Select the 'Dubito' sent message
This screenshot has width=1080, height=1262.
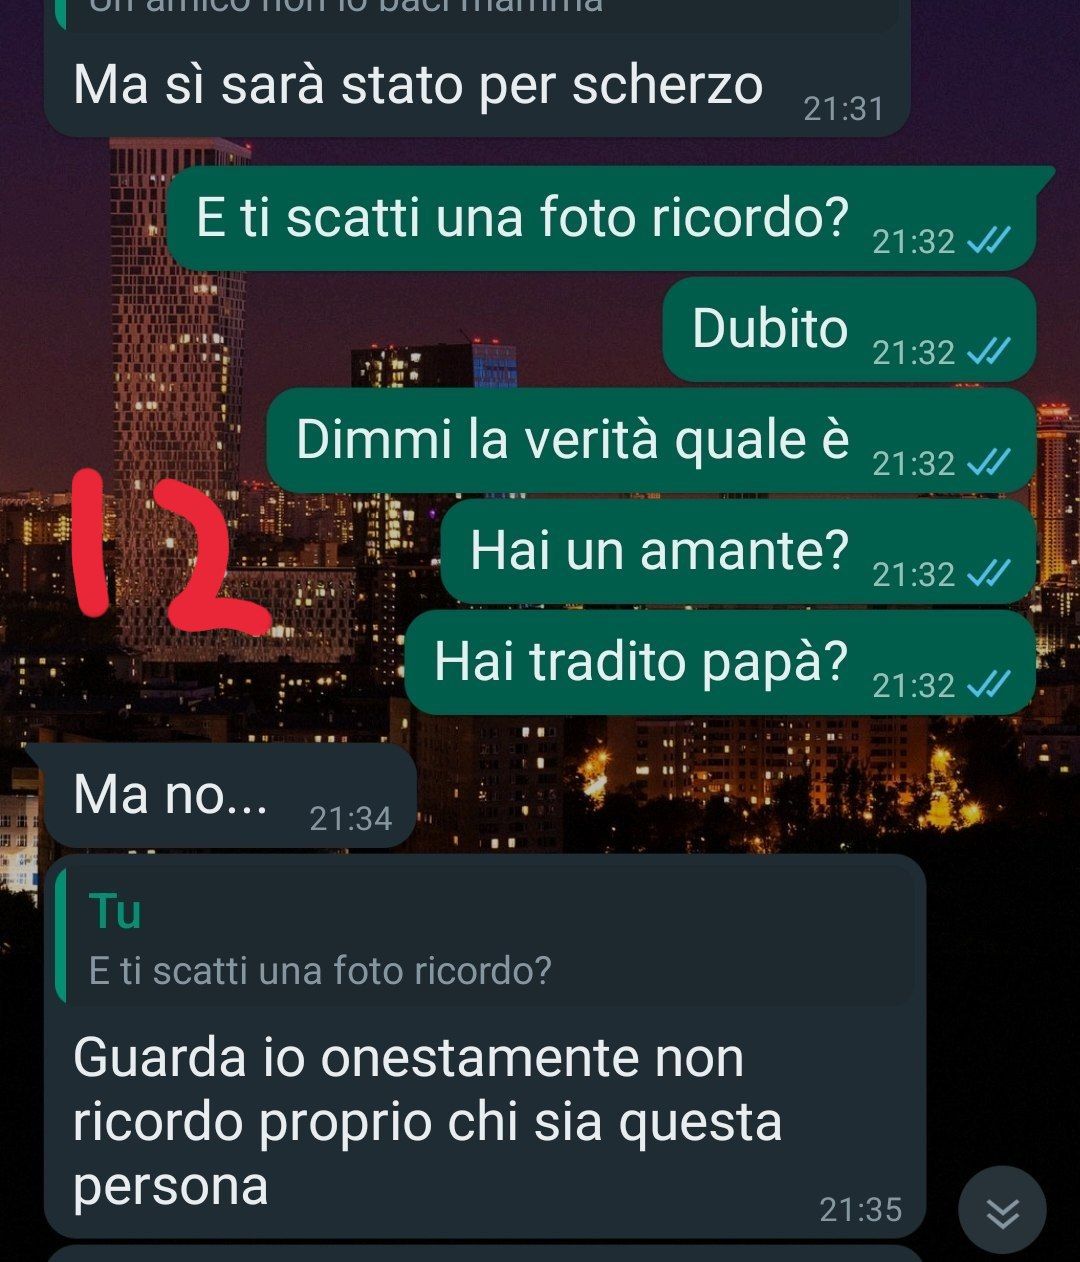848,329
